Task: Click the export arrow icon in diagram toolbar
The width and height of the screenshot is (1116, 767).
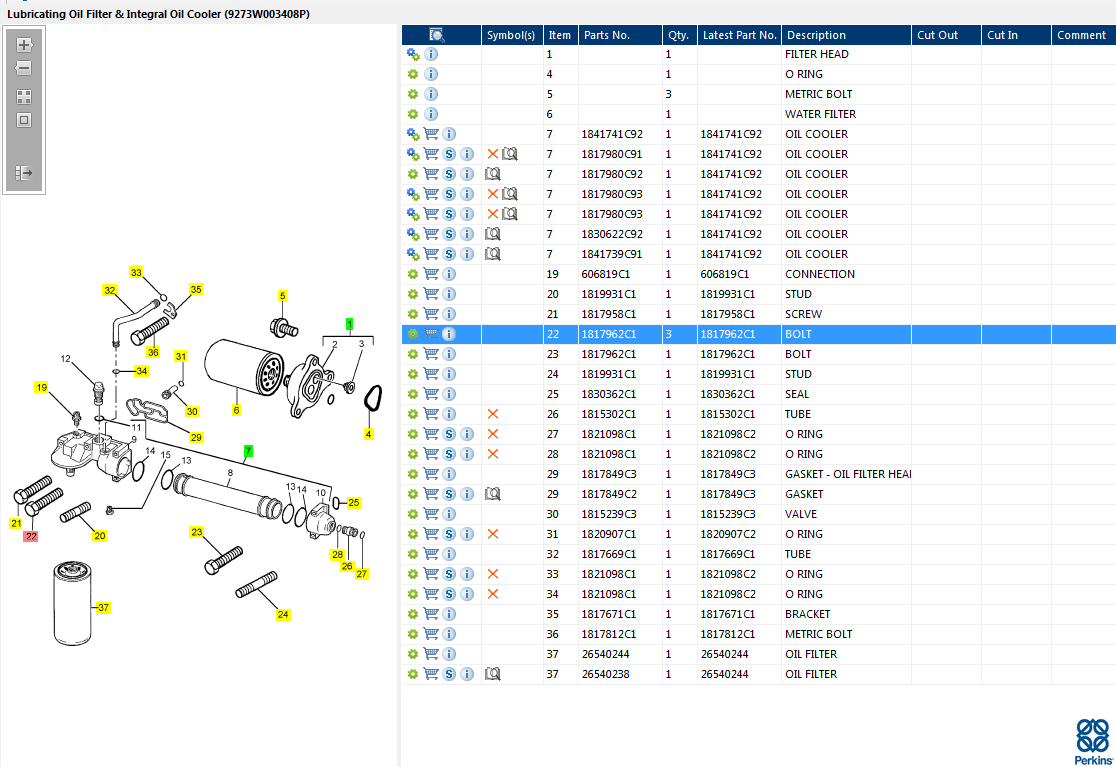Action: coord(24,172)
